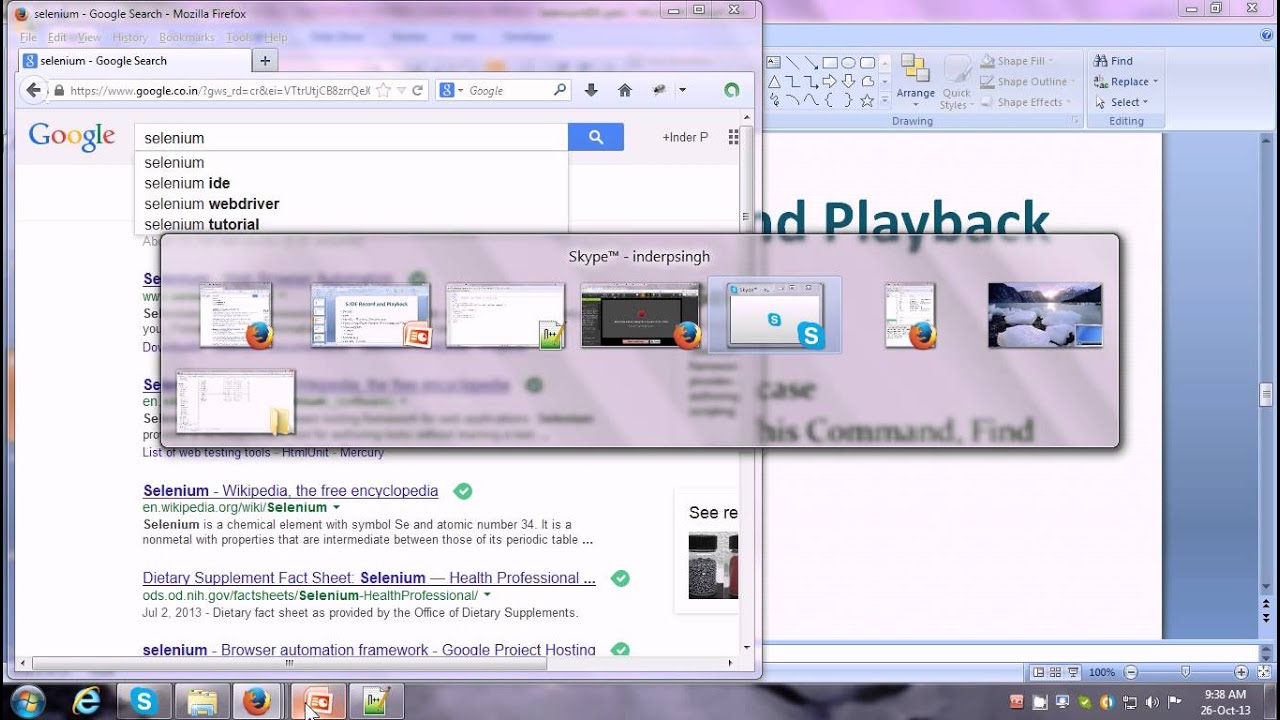Reload the page in Firefox
The image size is (1280, 720).
(x=418, y=90)
